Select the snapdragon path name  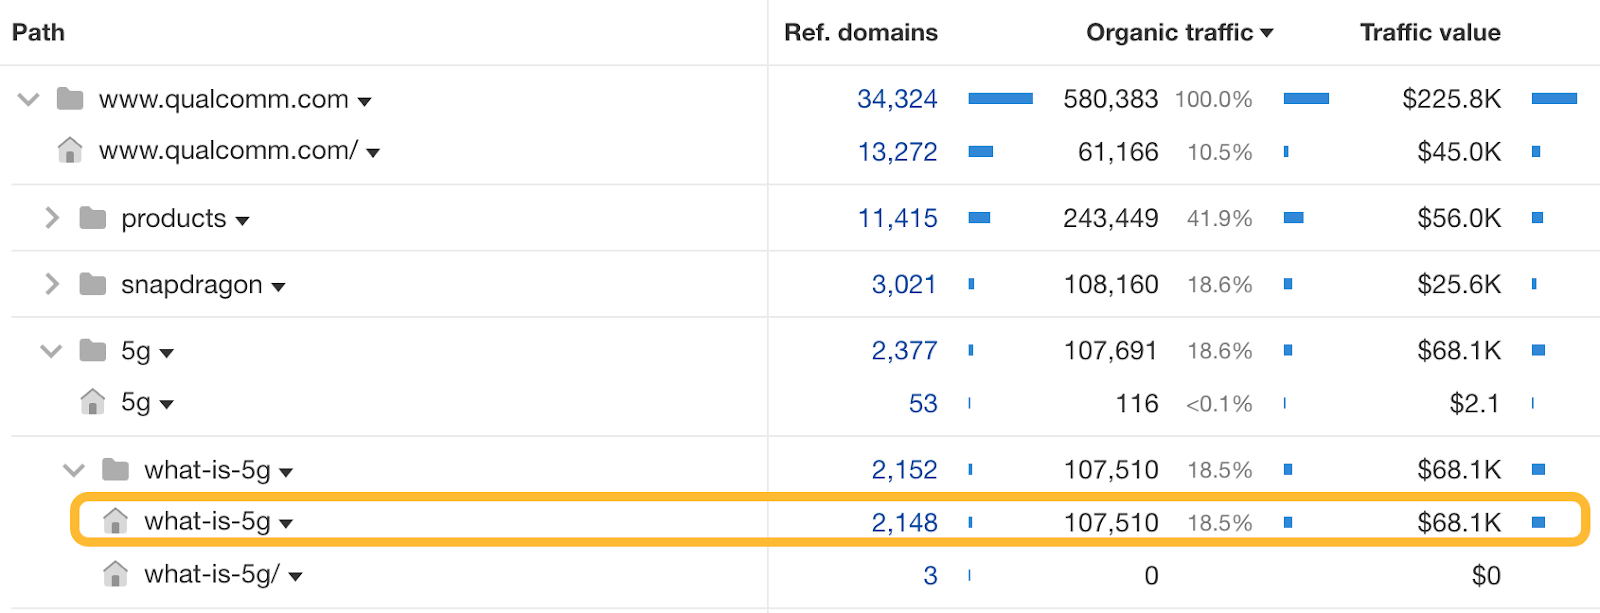(192, 285)
